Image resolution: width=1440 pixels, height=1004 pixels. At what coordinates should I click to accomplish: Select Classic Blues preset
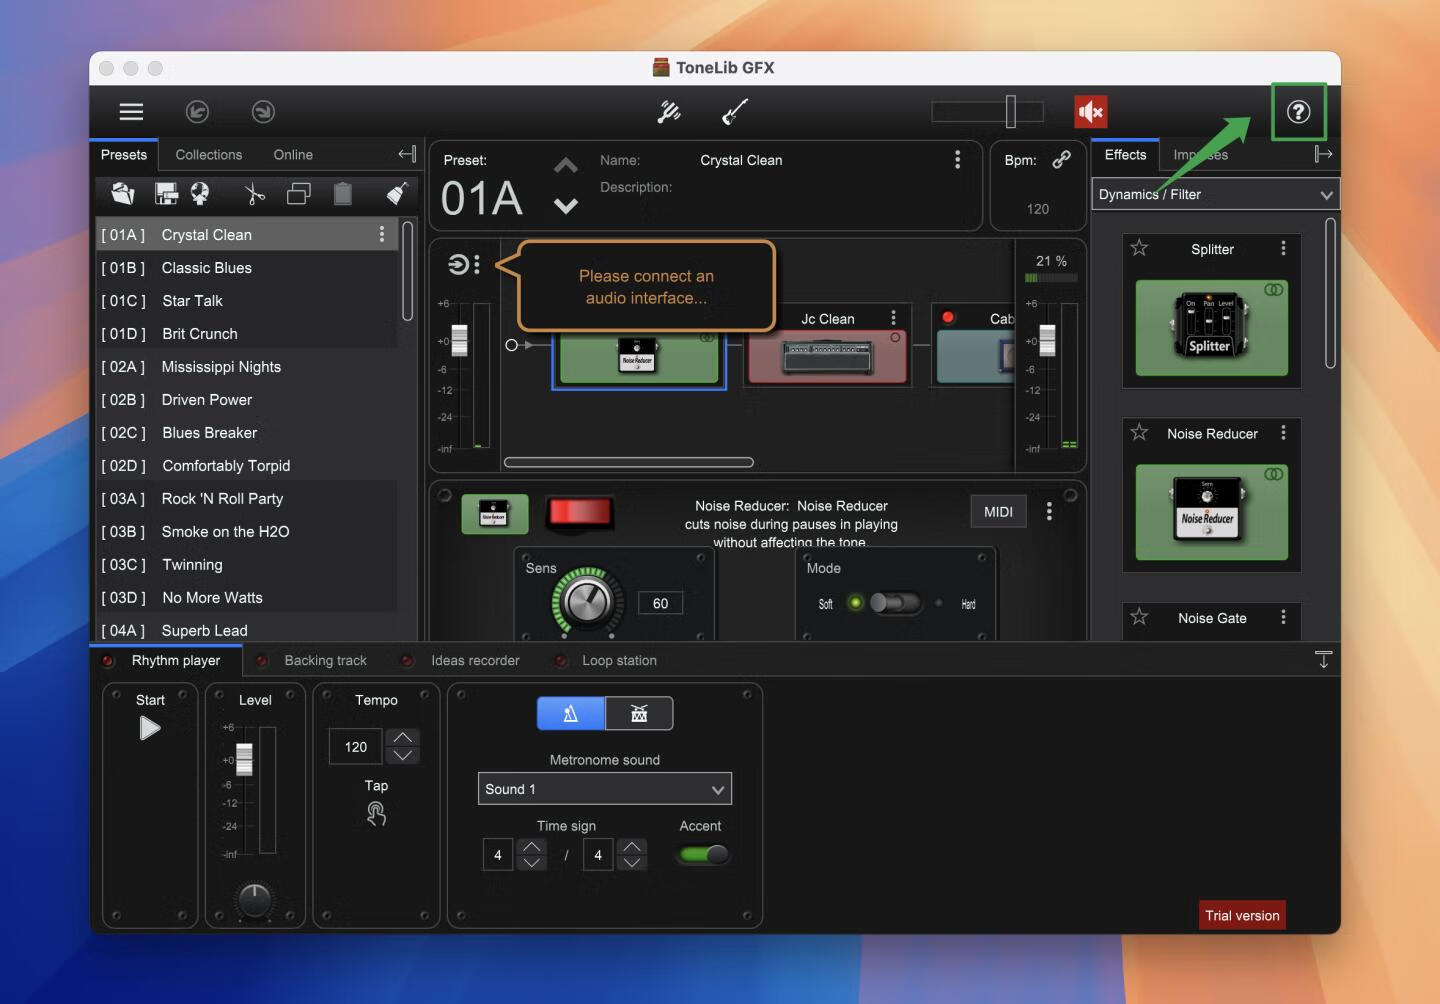pos(247,267)
